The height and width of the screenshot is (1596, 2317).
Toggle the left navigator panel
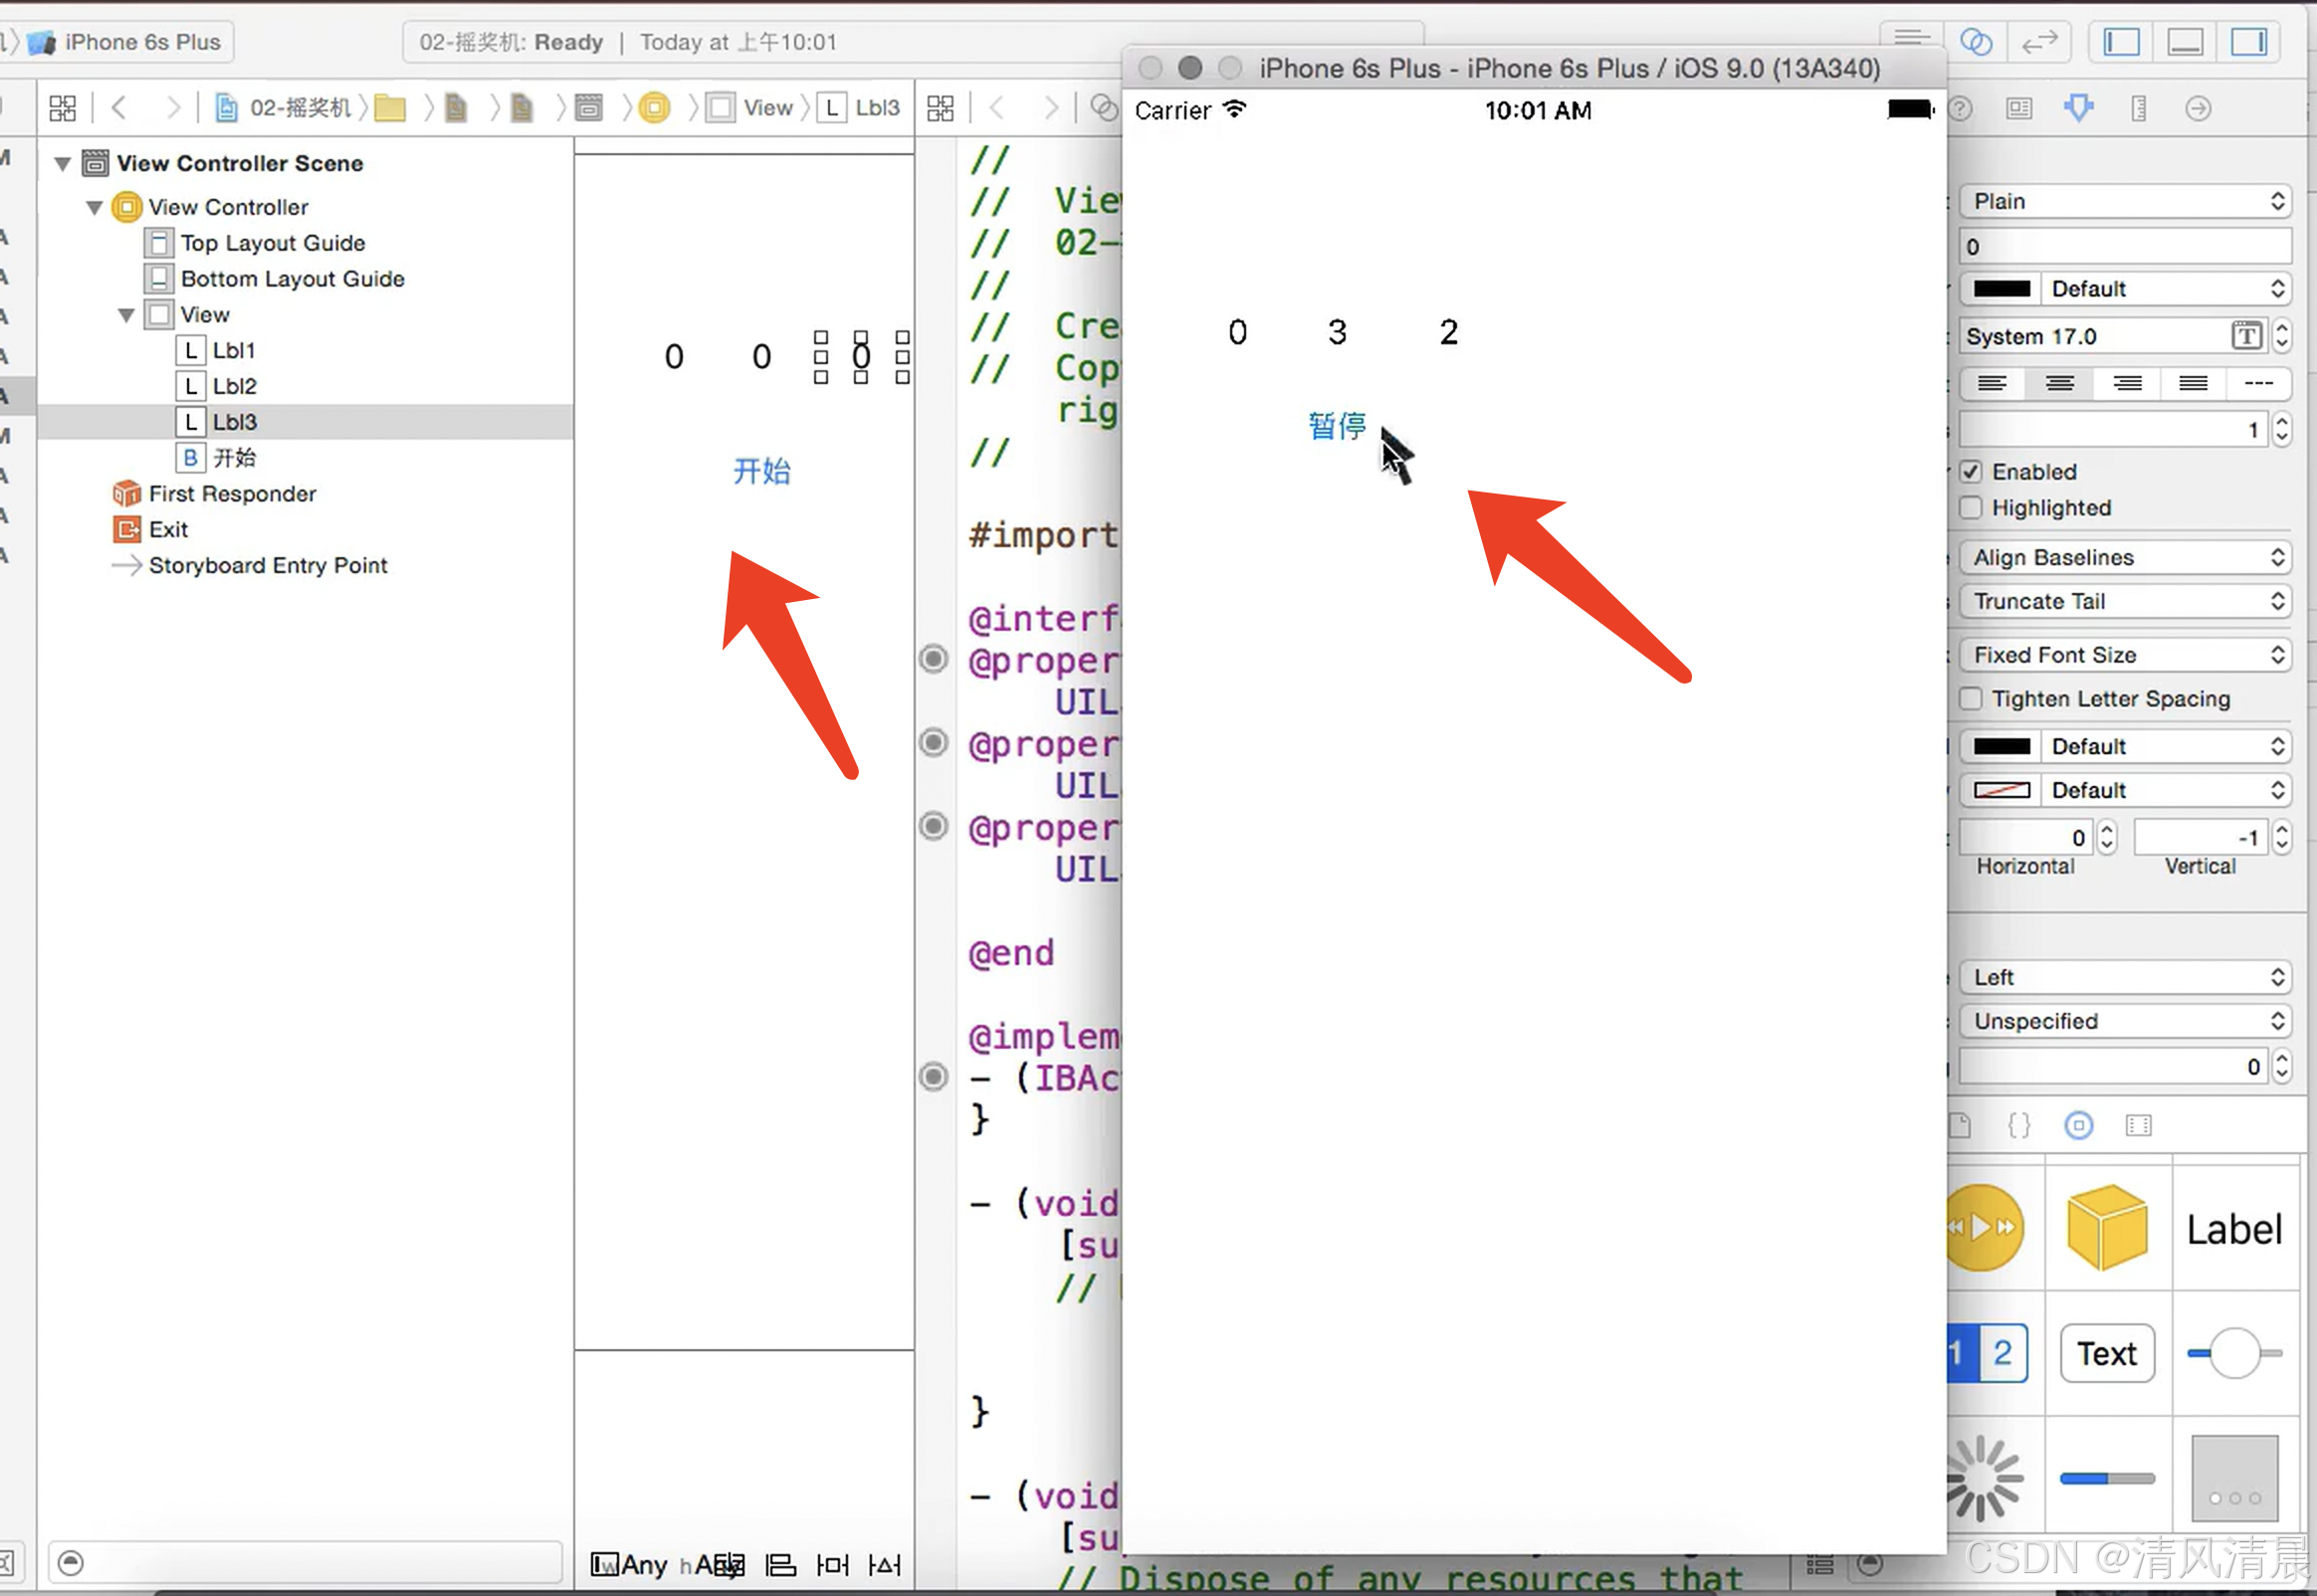tap(2121, 42)
